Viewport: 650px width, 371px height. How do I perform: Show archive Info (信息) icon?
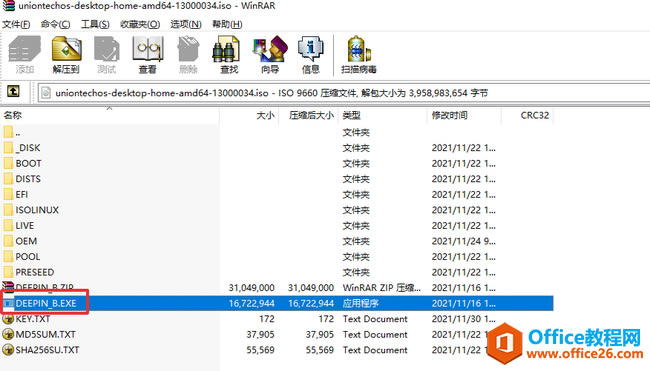[310, 55]
